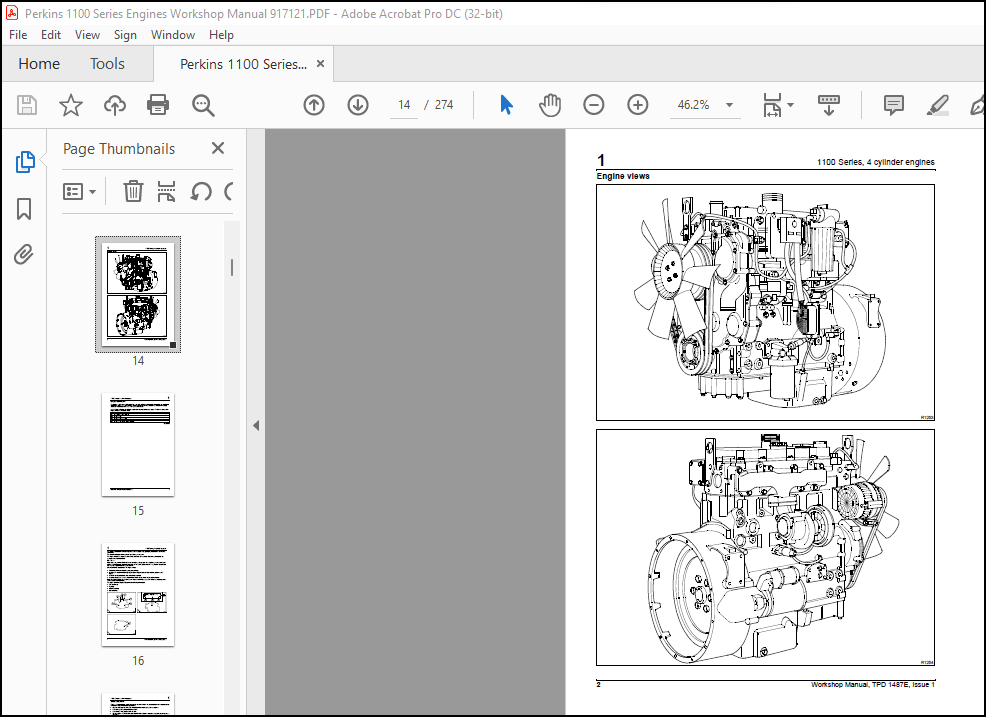Select the page 16 thumbnail

(138, 594)
